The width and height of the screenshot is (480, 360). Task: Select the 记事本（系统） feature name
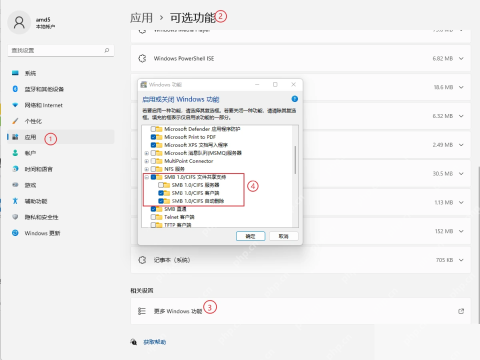pyautogui.click(x=172, y=260)
